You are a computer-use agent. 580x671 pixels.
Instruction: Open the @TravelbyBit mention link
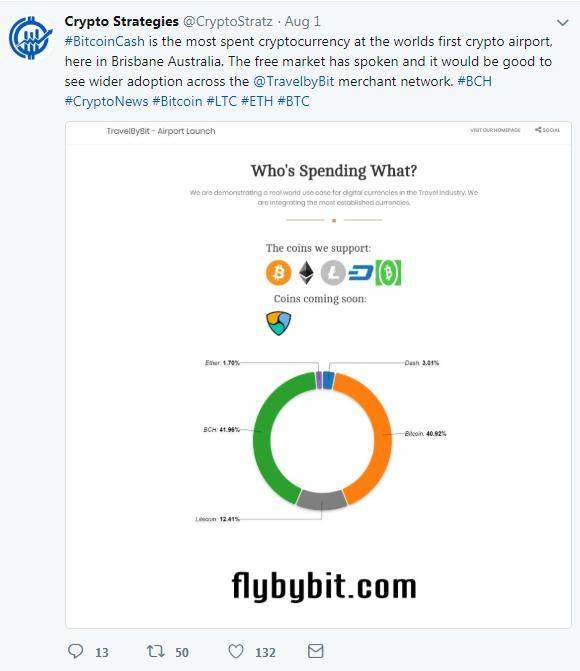(x=294, y=81)
